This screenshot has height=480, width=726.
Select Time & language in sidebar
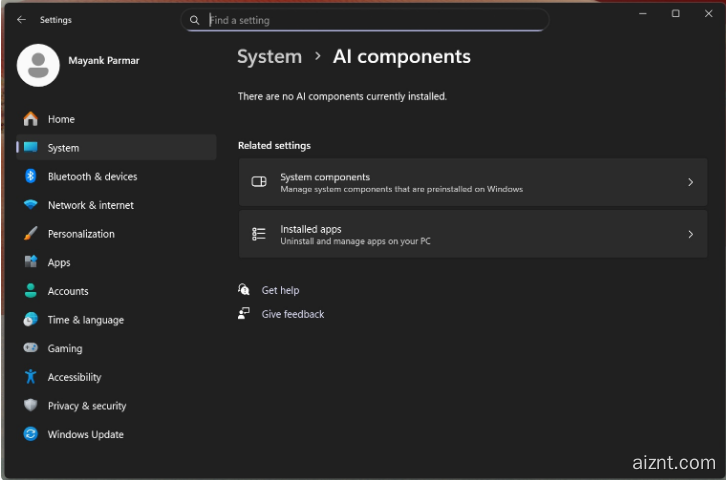[85, 320]
